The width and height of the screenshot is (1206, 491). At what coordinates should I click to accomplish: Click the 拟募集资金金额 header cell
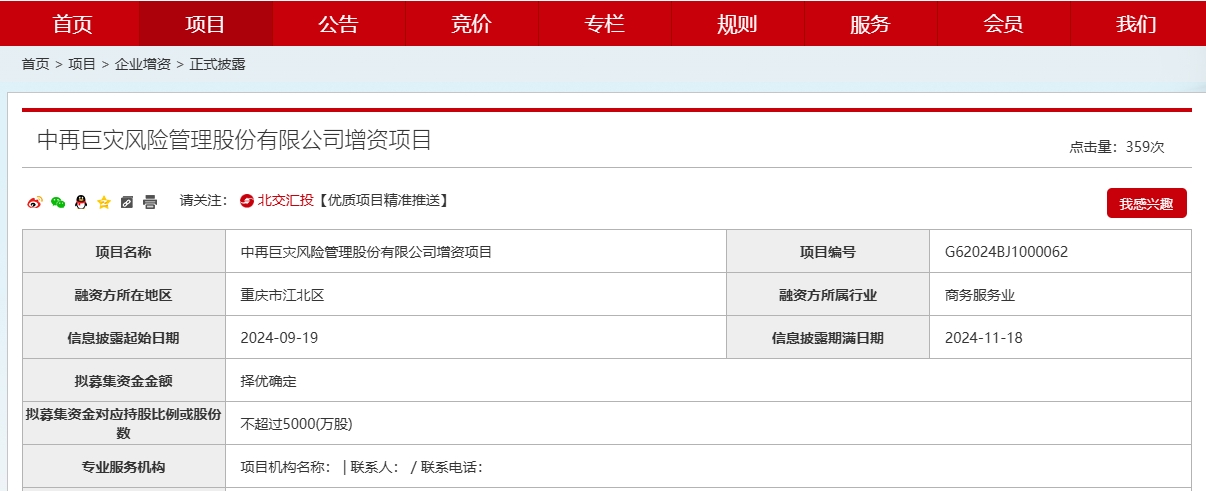pyautogui.click(x=124, y=381)
